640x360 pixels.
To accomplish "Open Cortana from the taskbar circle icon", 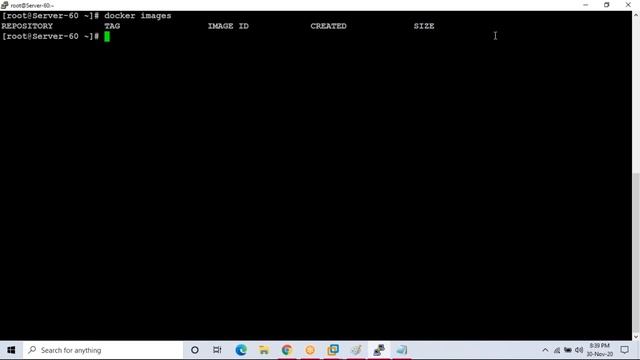I will coord(195,350).
